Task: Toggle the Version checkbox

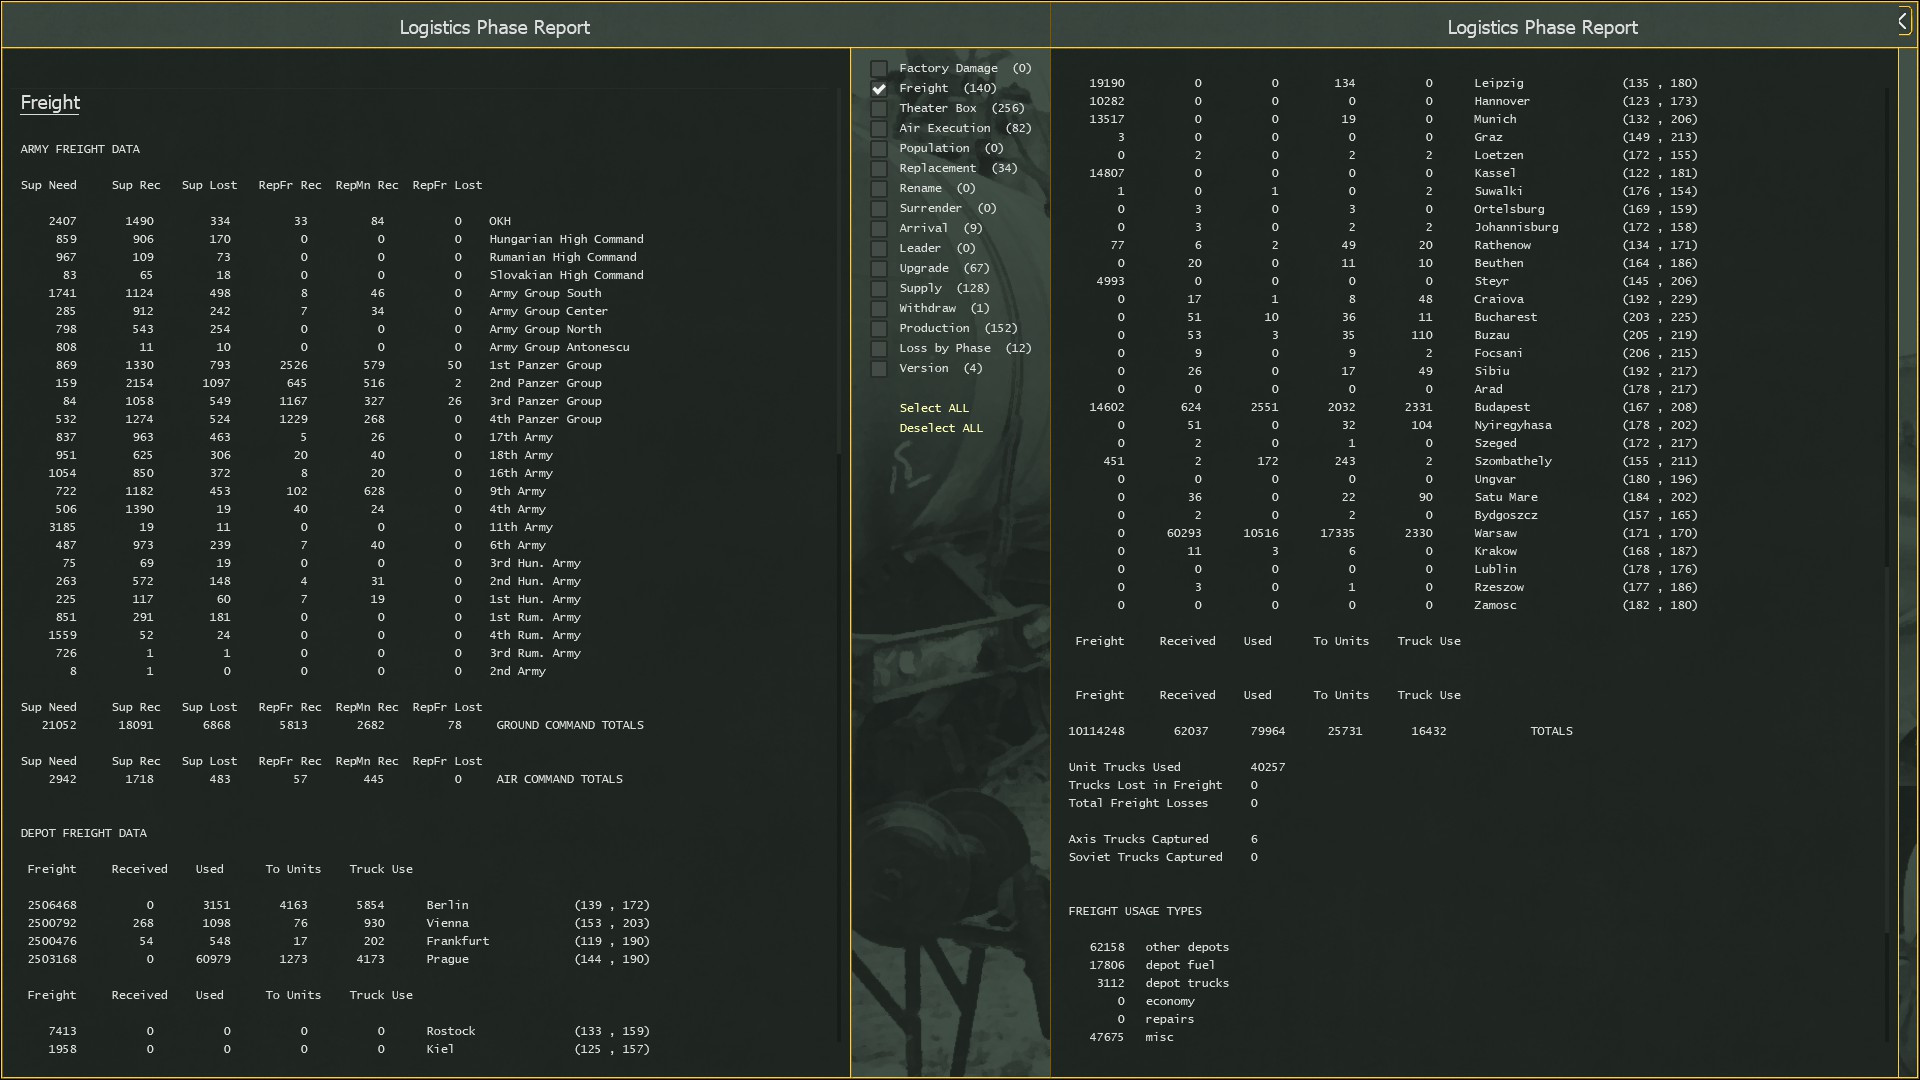Action: pos(879,369)
